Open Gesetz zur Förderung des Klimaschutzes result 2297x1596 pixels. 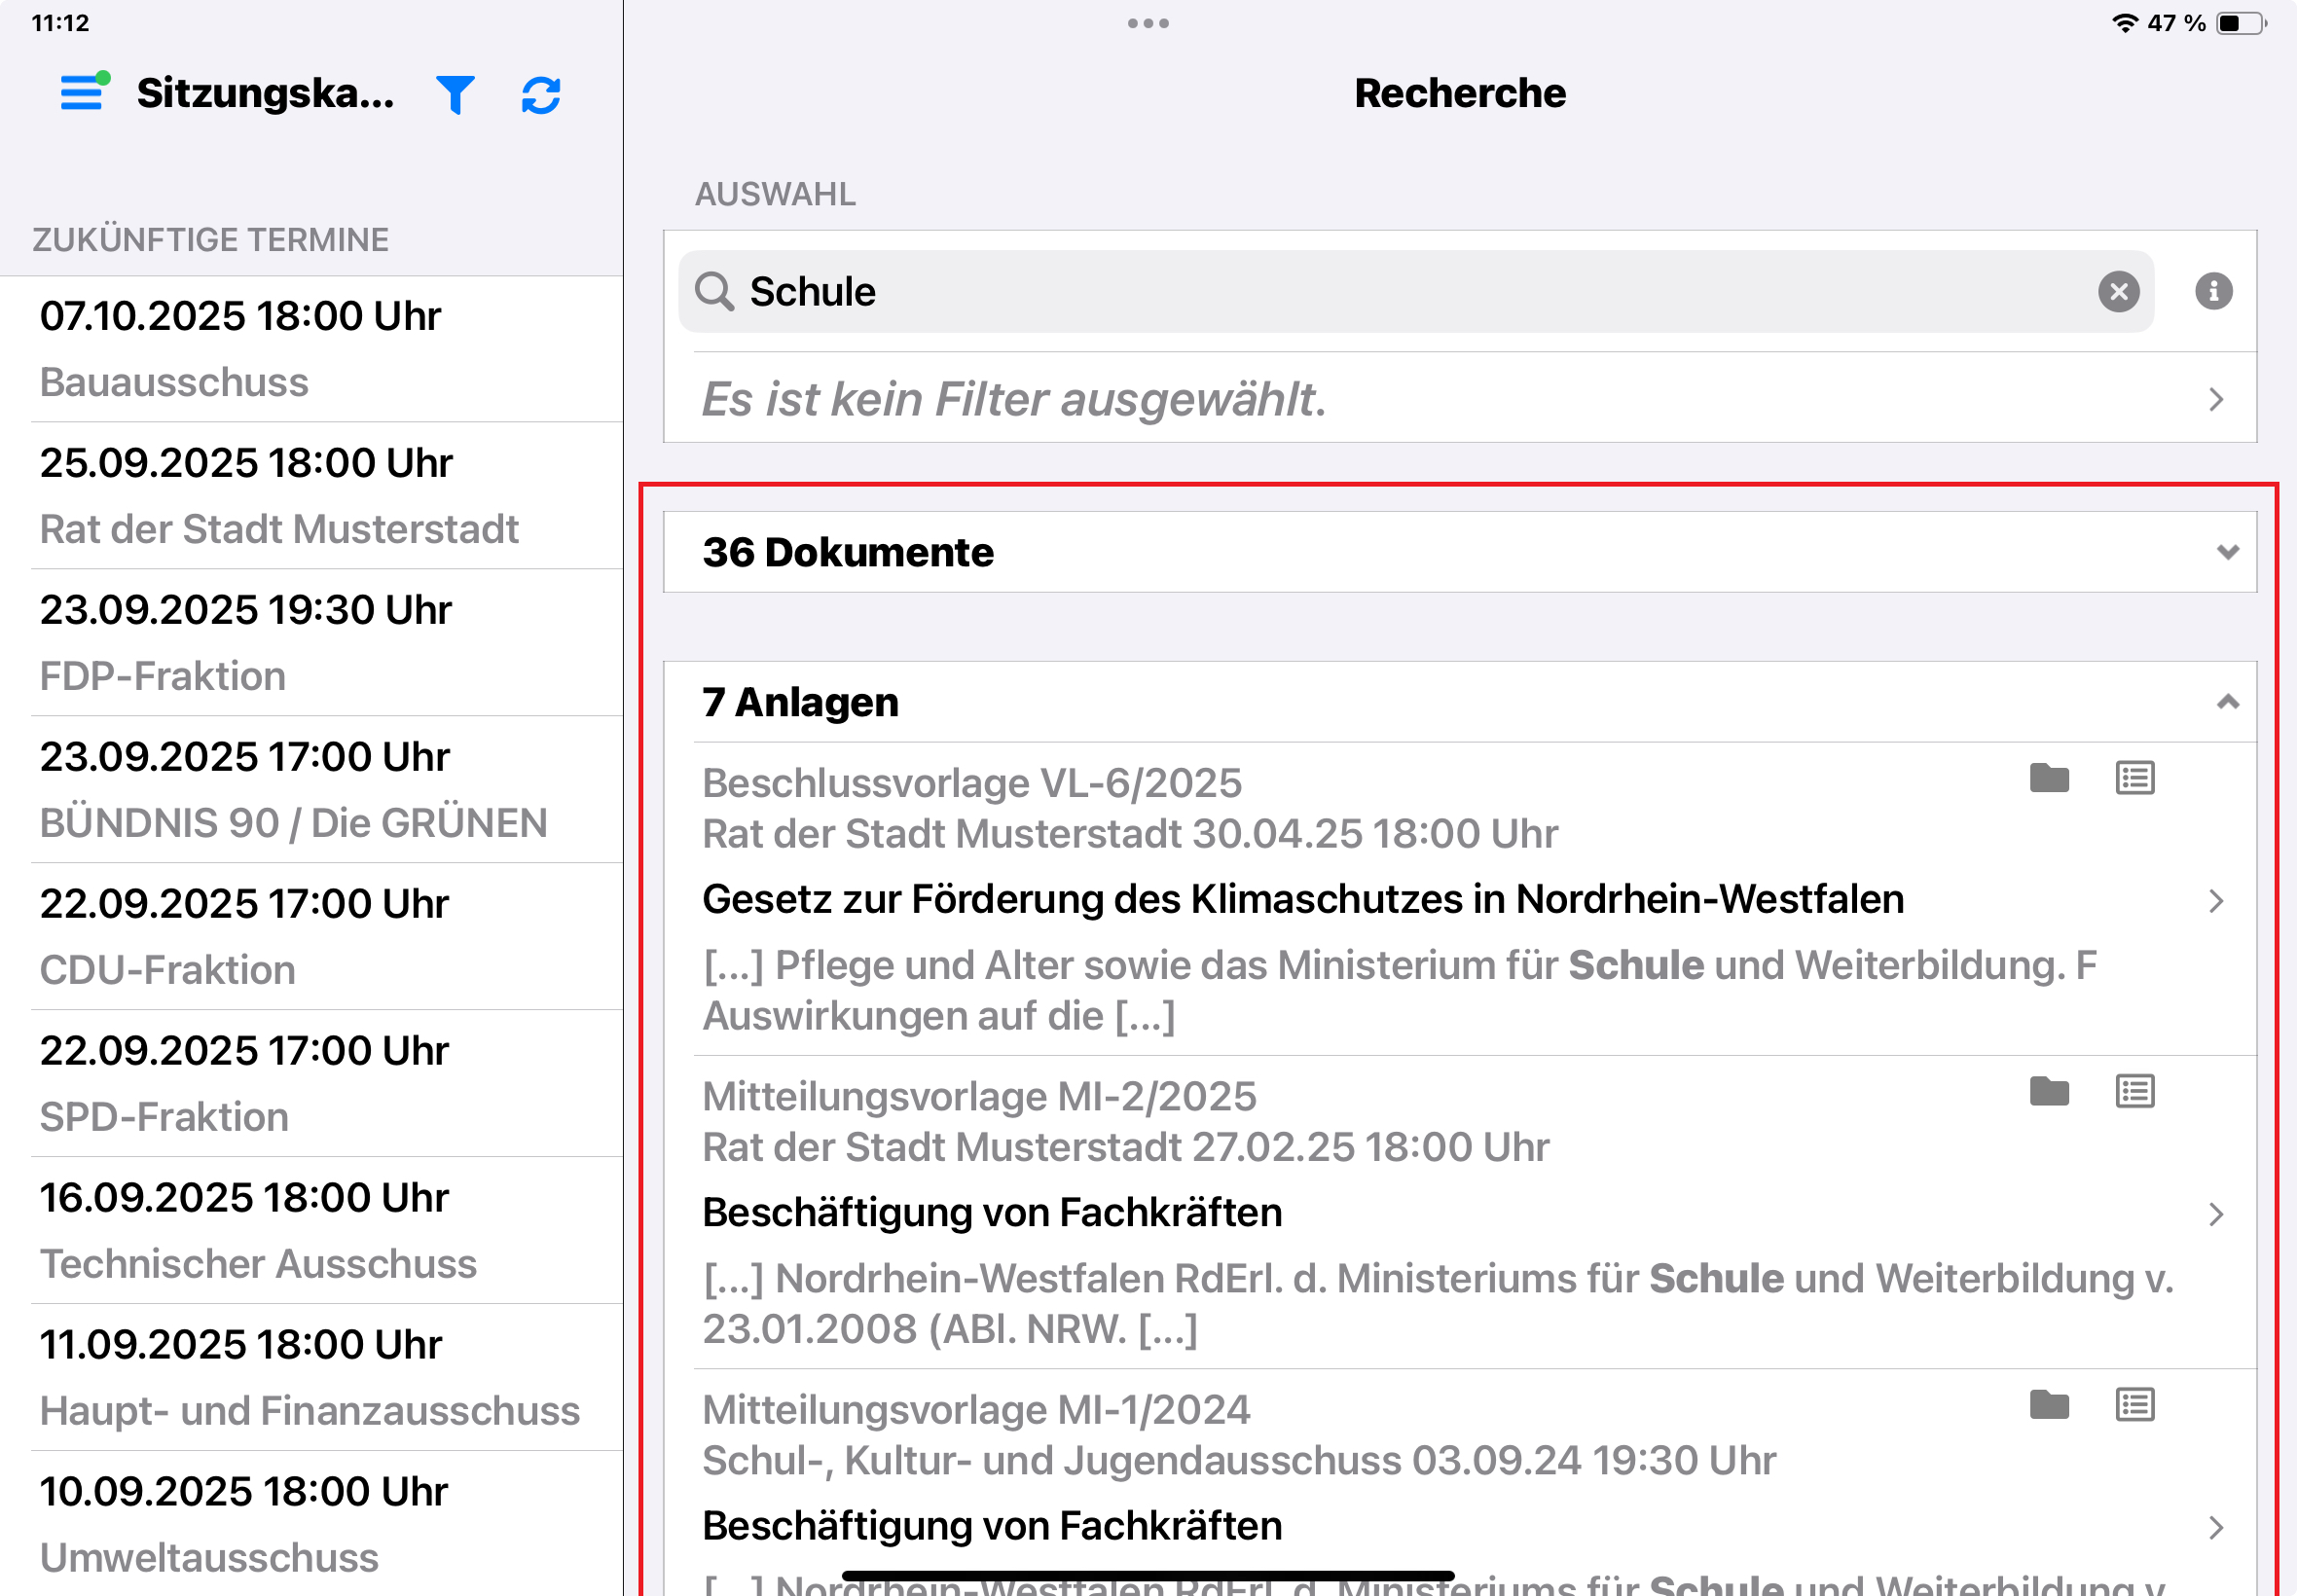1302,899
